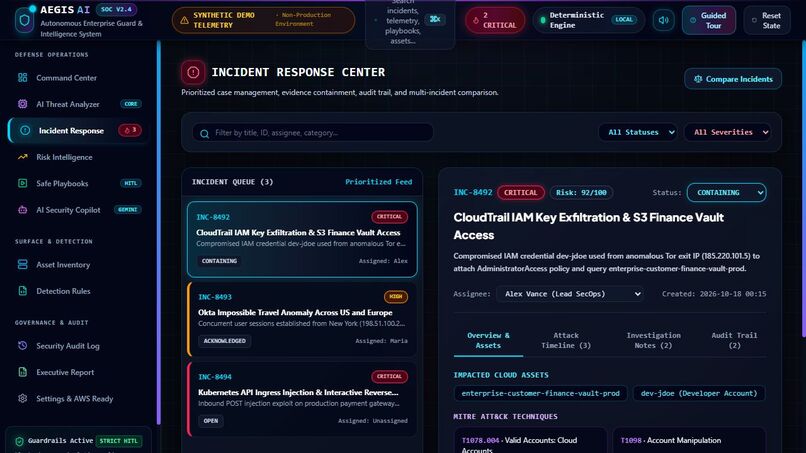This screenshot has height=453, width=806.
Task: Focus the incident filter input field
Action: pos(313,133)
